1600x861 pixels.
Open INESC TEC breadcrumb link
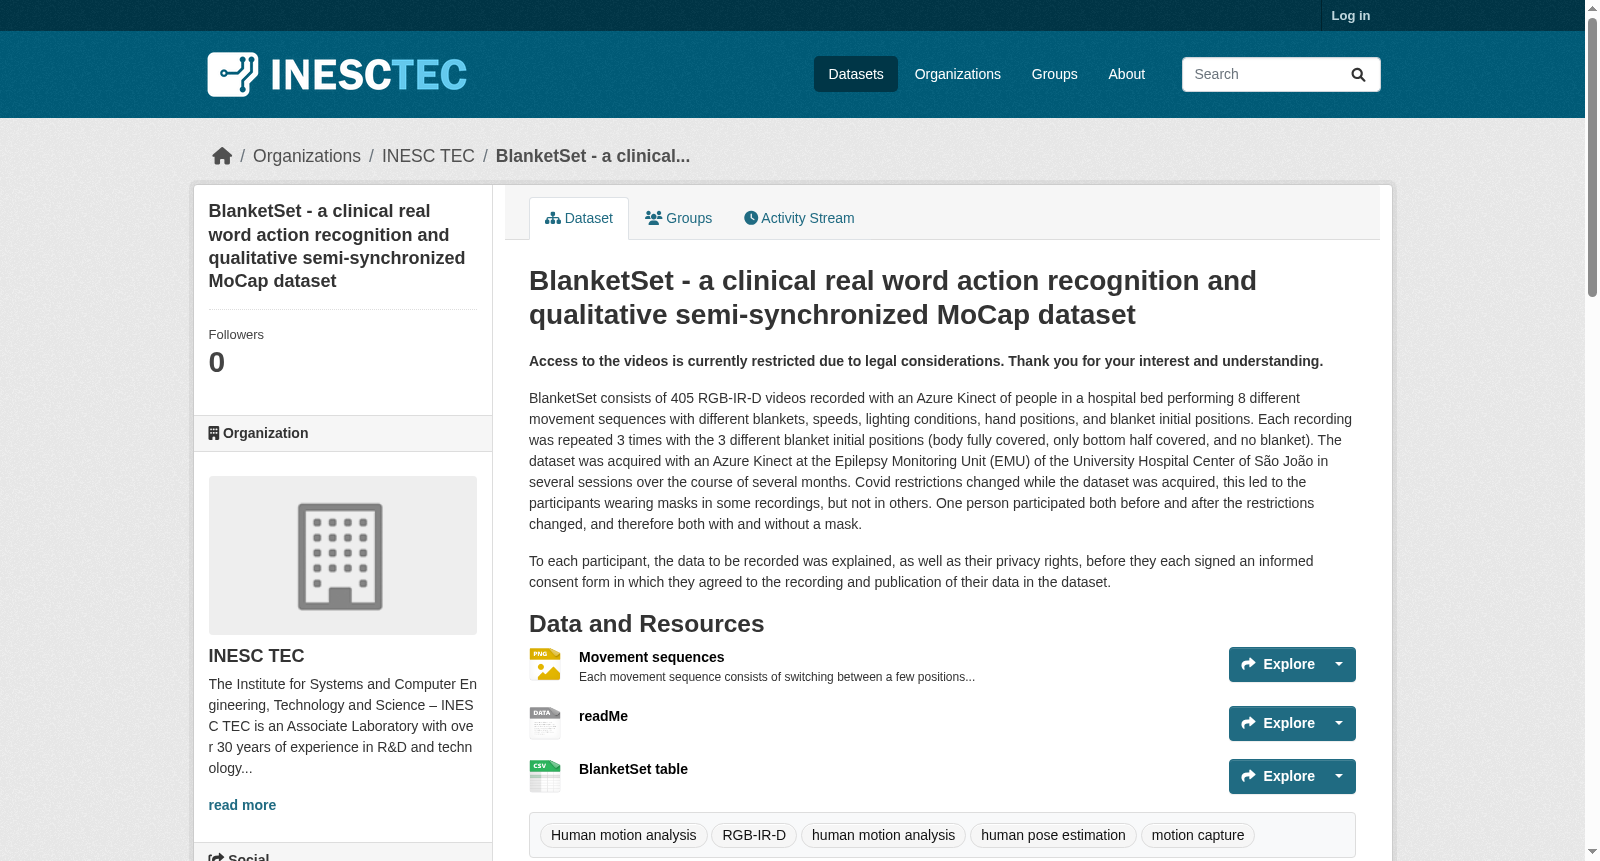(x=428, y=156)
